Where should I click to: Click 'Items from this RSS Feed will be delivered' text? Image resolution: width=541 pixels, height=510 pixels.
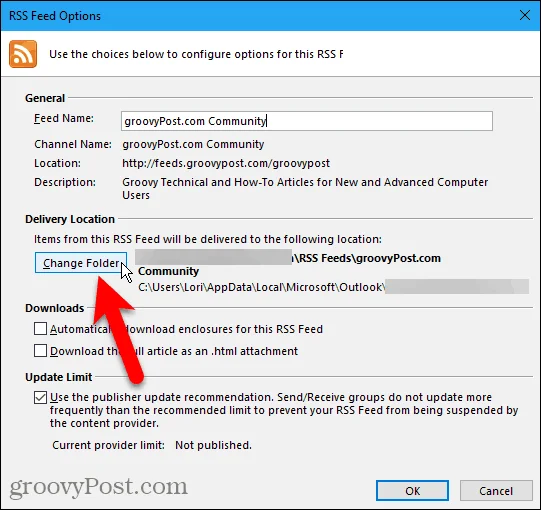(x=208, y=239)
